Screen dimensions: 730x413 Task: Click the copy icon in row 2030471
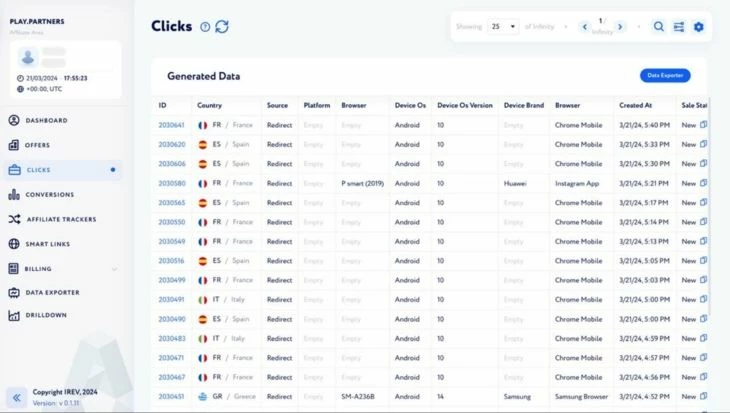pyautogui.click(x=703, y=358)
